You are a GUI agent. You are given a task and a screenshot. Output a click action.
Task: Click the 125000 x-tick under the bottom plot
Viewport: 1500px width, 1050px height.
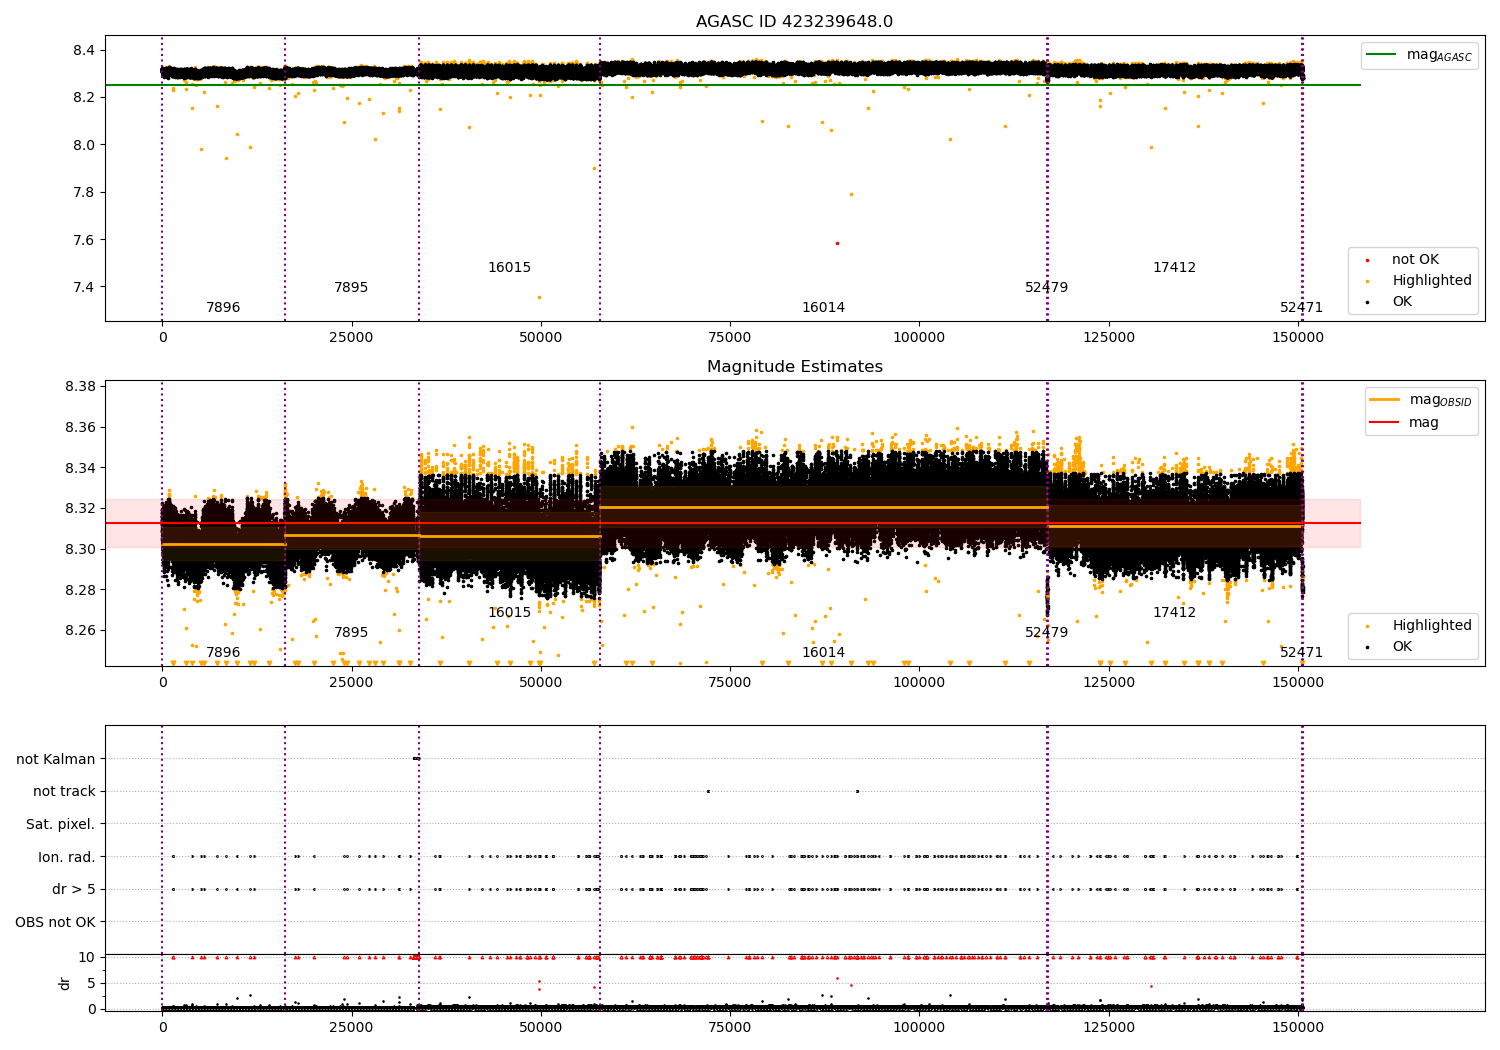coord(1109,1028)
